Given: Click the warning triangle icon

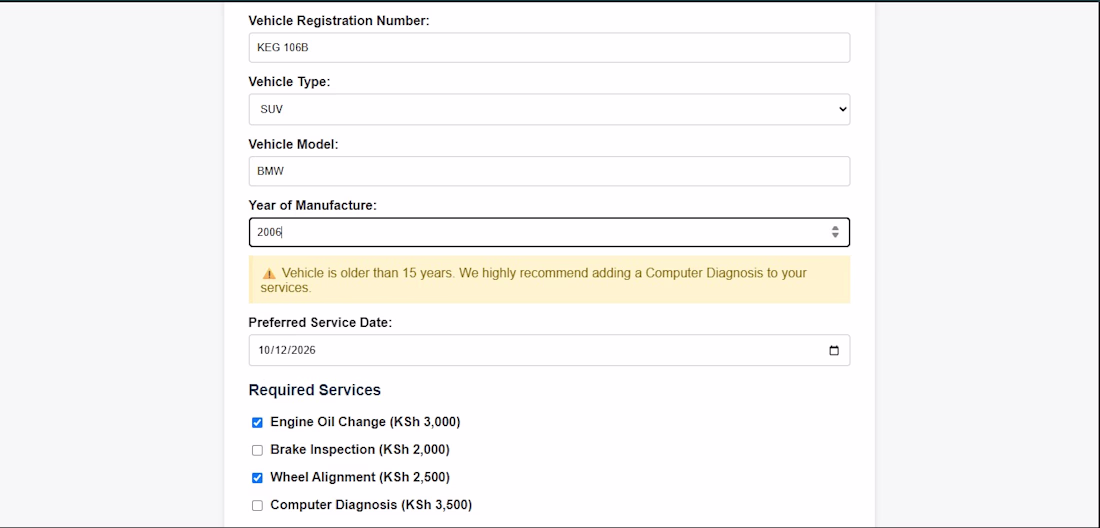Looking at the screenshot, I should point(269,273).
